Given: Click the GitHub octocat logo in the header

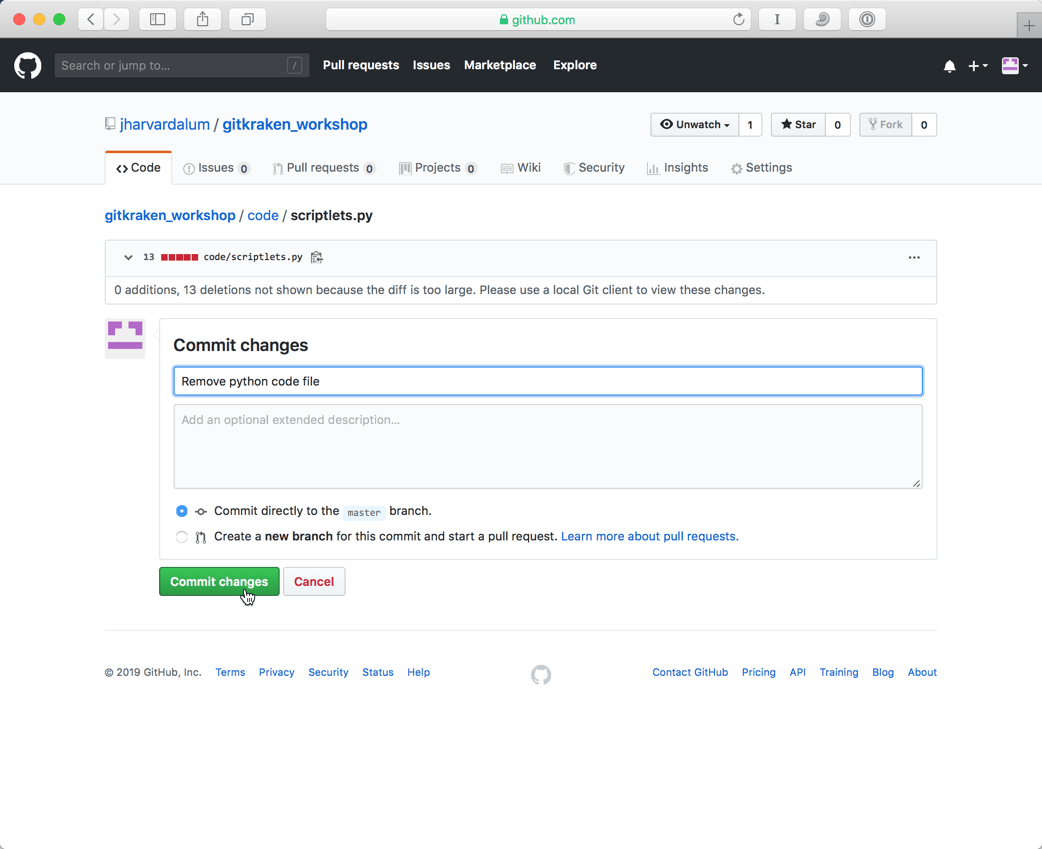Looking at the screenshot, I should (27, 65).
